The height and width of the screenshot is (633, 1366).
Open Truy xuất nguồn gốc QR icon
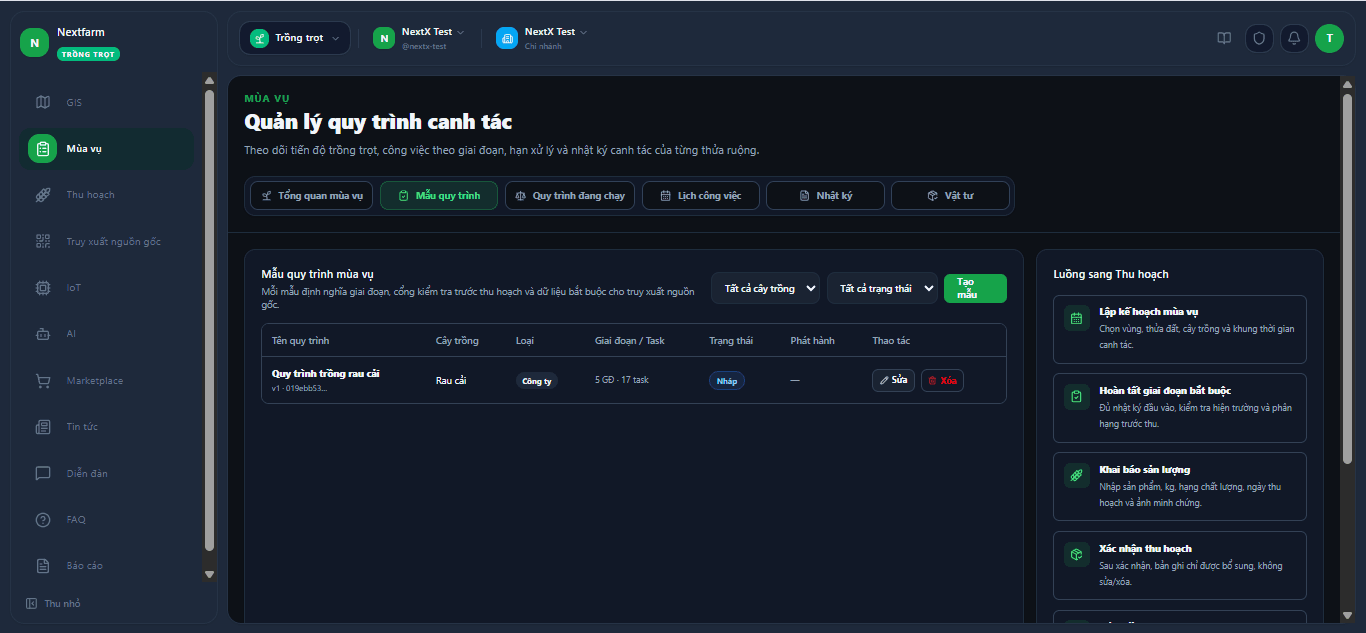click(43, 241)
